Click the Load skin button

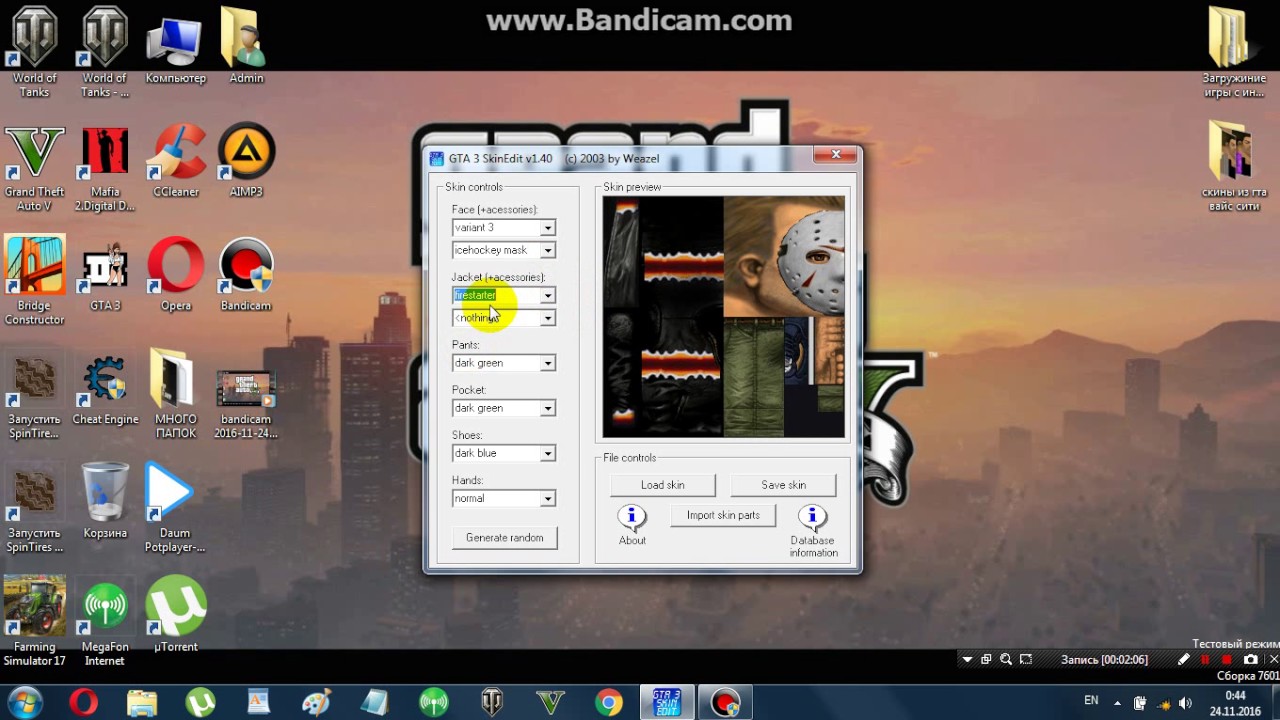pos(662,485)
